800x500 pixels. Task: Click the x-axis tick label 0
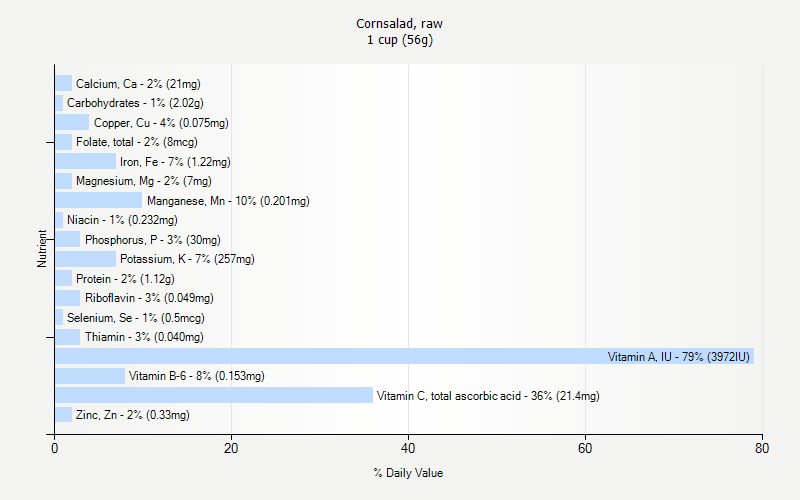pos(55,448)
